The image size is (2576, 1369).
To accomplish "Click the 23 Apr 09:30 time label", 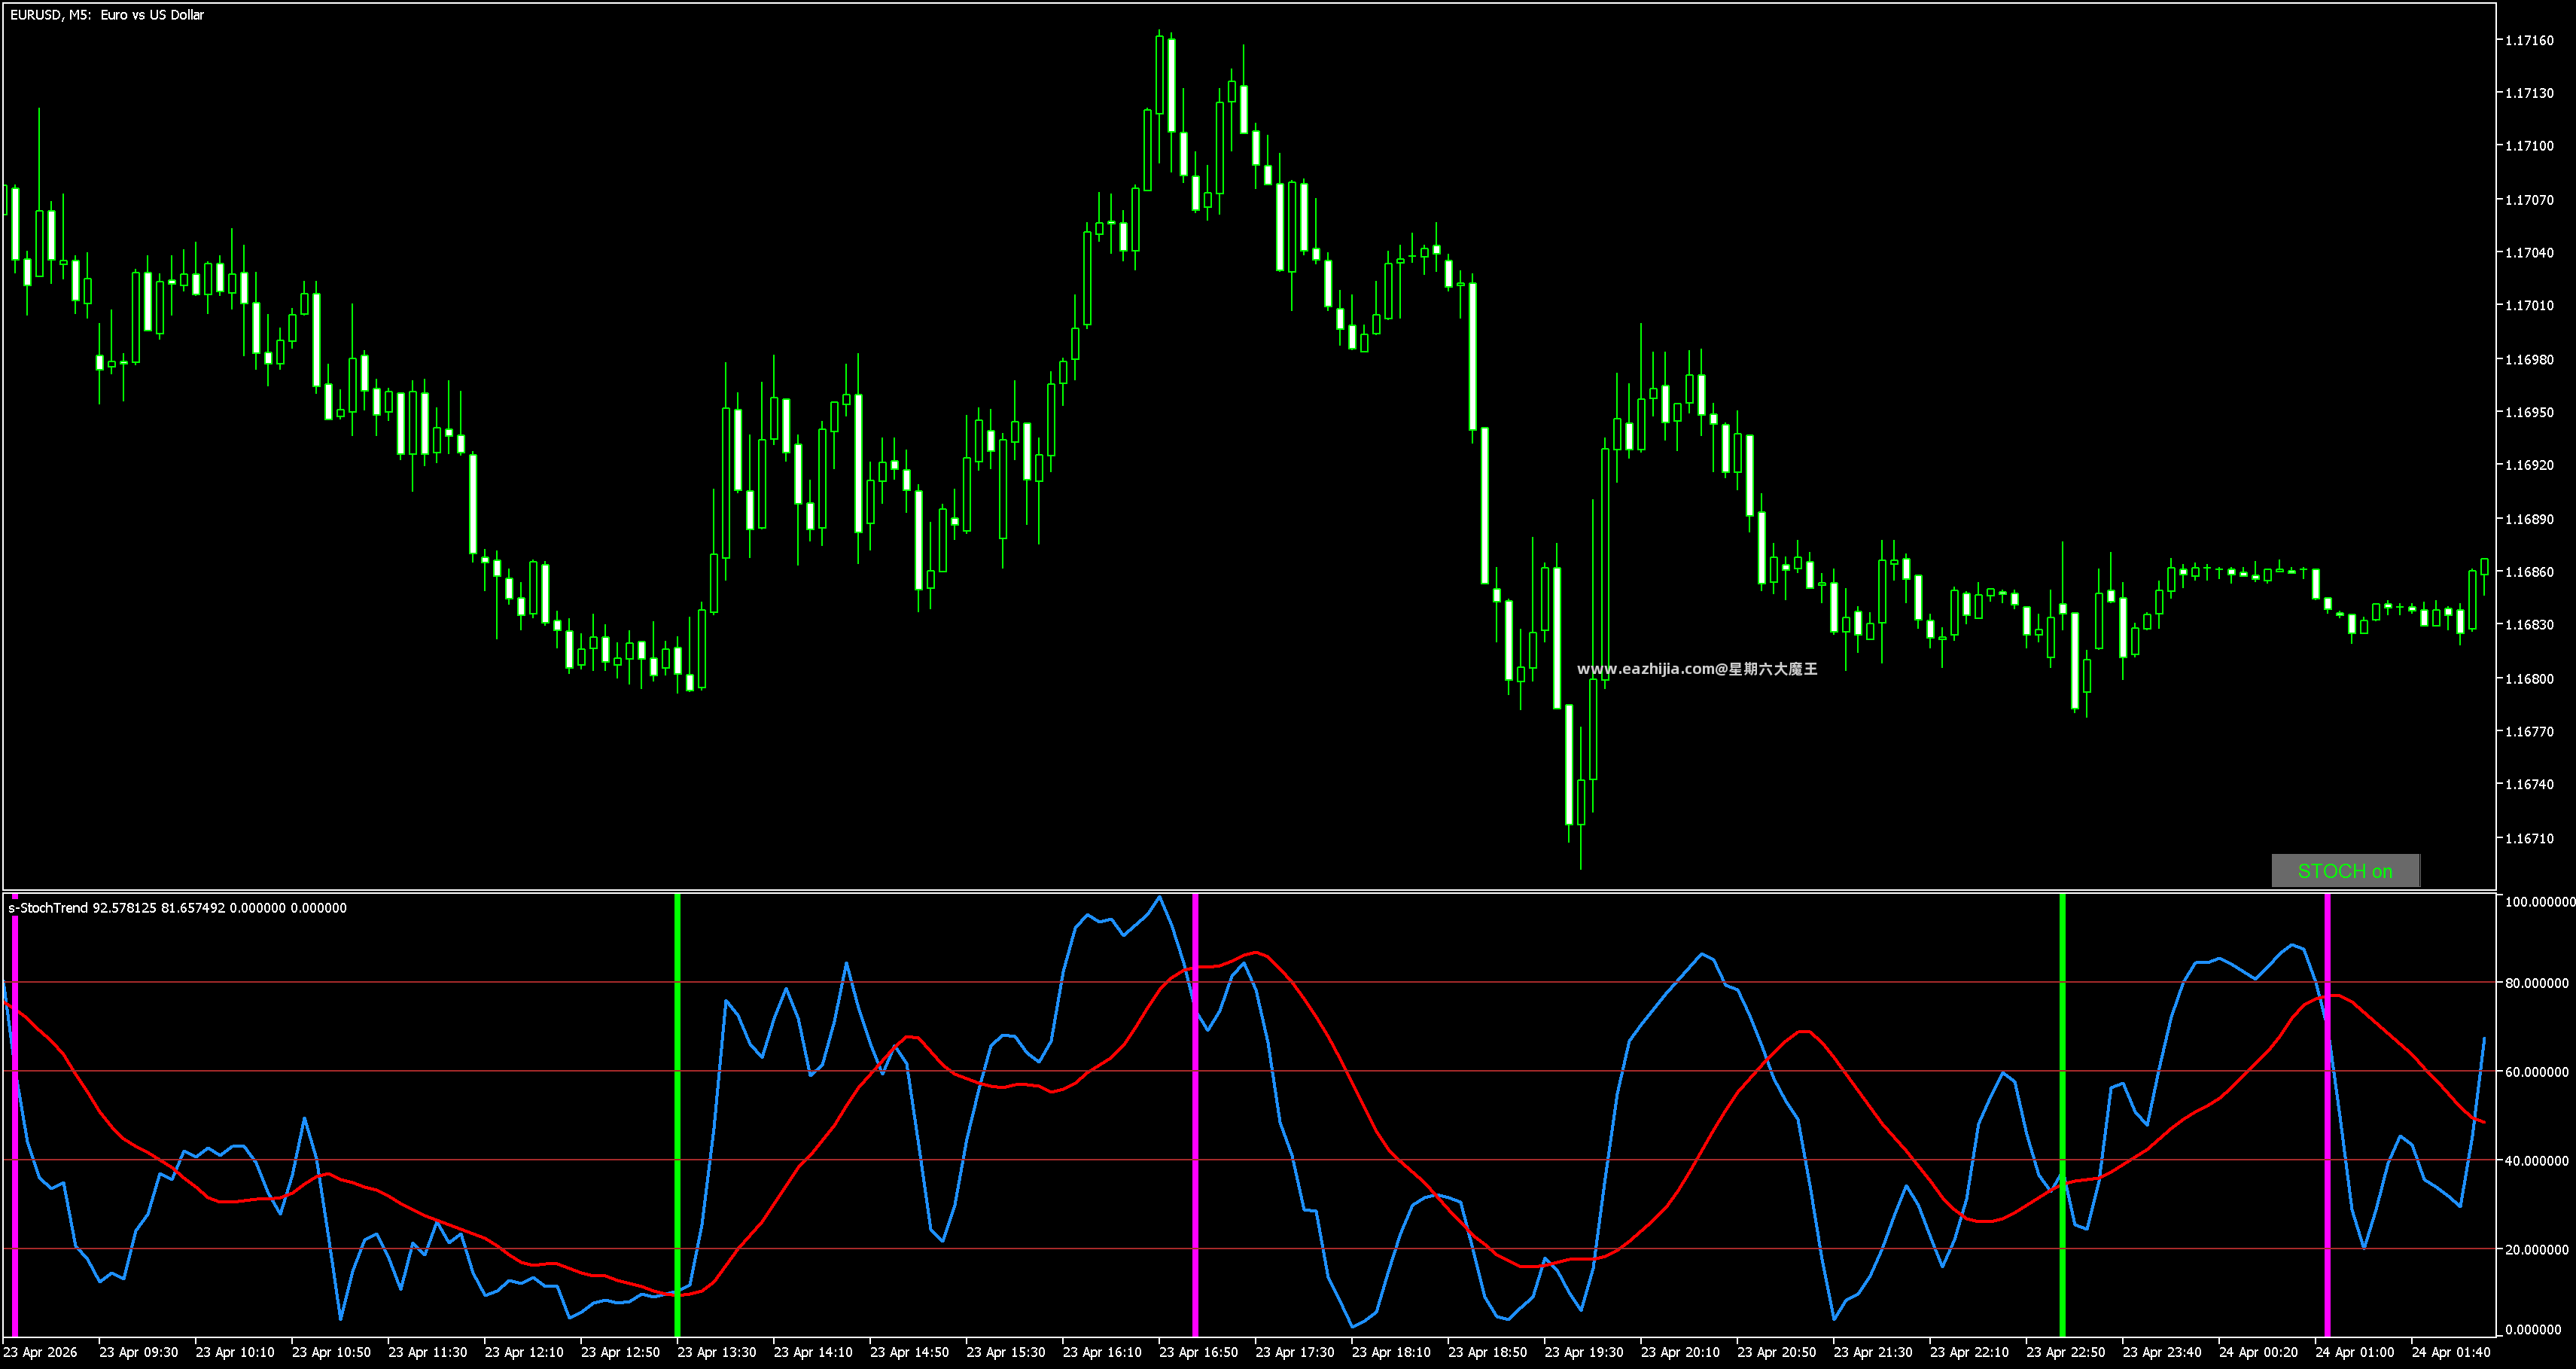I will tap(139, 1353).
